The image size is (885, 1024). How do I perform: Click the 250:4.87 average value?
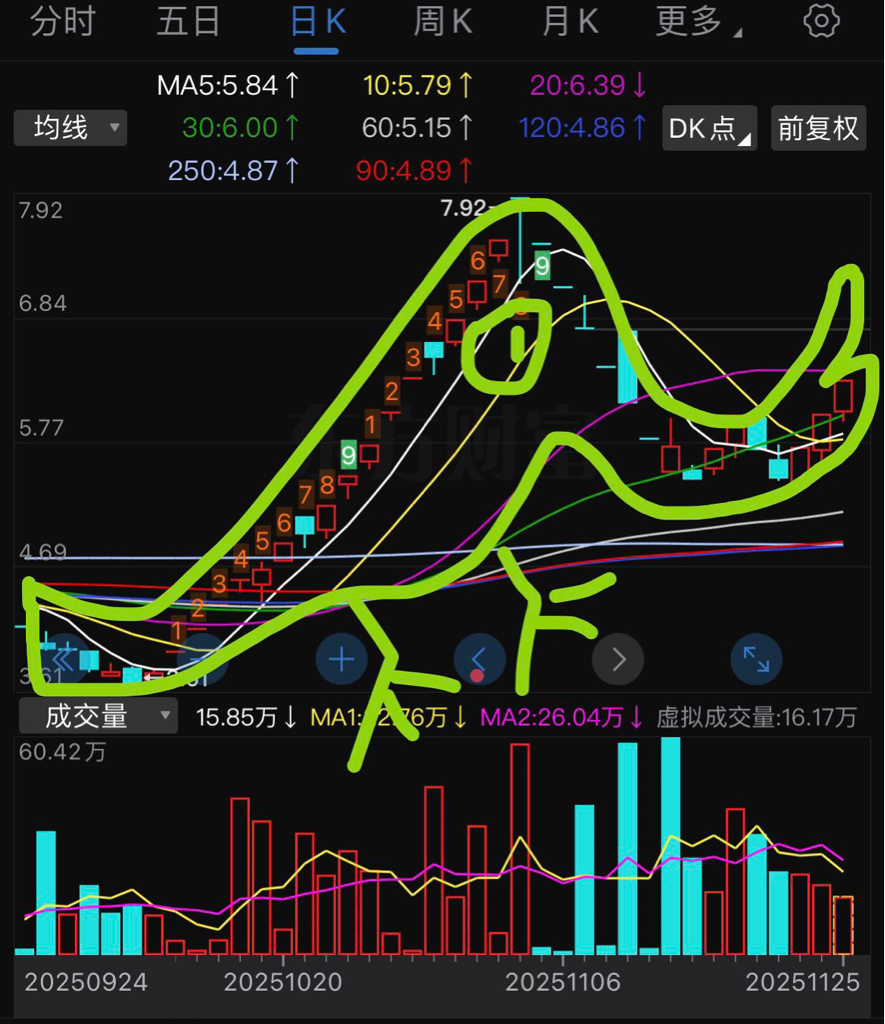(x=233, y=171)
